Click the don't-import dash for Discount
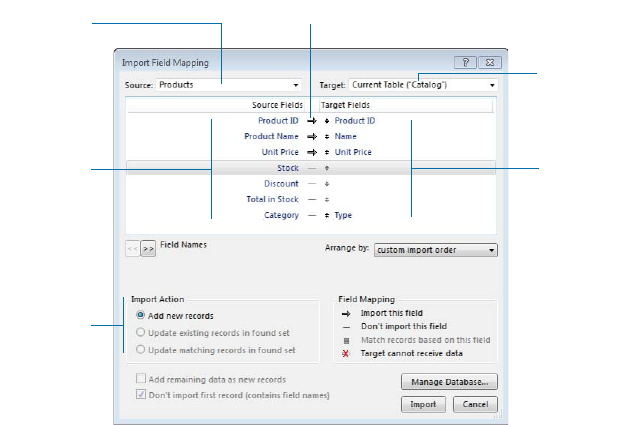The image size is (632, 425). pyautogui.click(x=311, y=184)
